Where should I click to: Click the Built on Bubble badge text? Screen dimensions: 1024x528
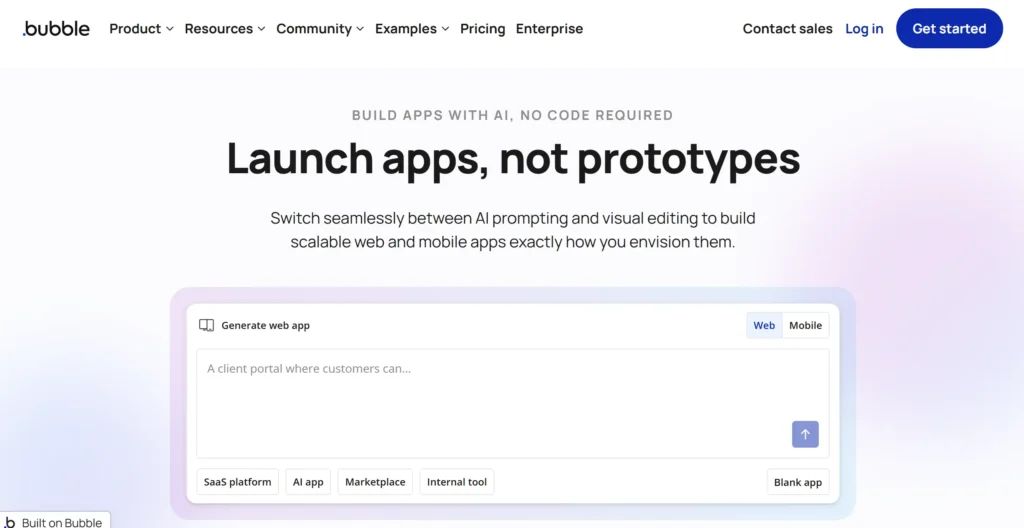click(62, 522)
